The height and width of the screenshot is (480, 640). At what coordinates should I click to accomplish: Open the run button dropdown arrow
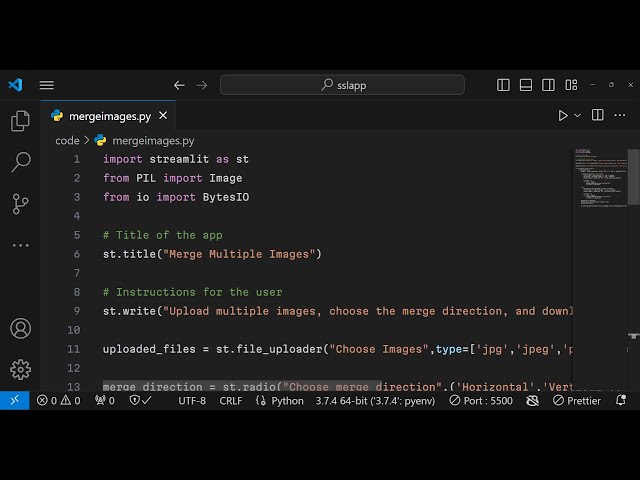pos(578,116)
